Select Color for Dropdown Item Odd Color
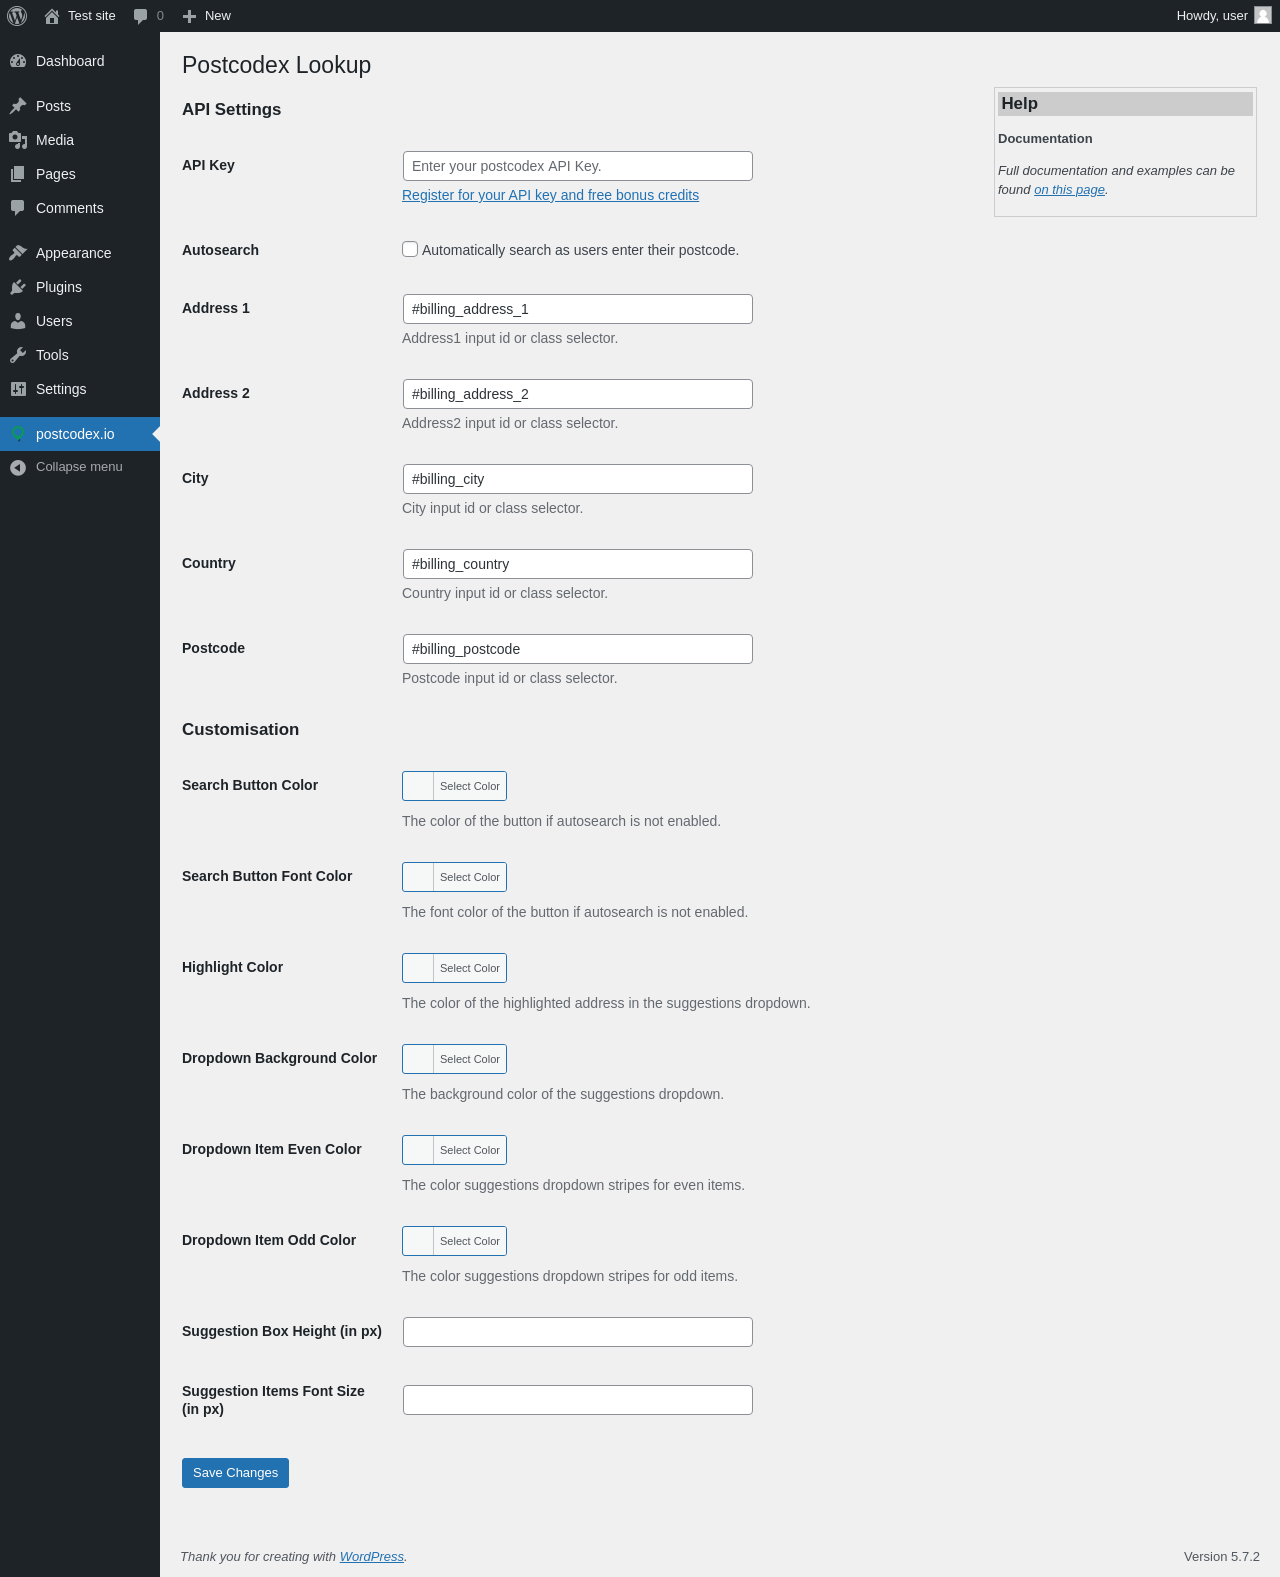 [454, 1241]
